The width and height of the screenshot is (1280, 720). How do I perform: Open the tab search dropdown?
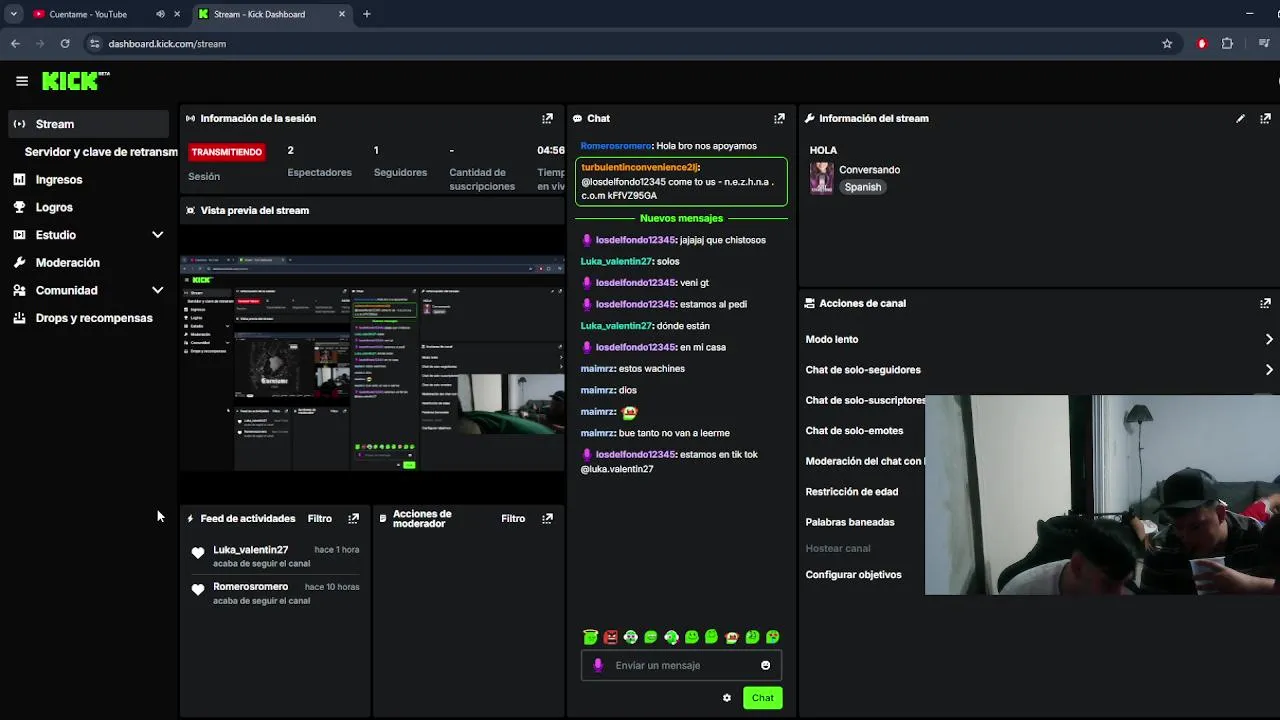(x=13, y=14)
